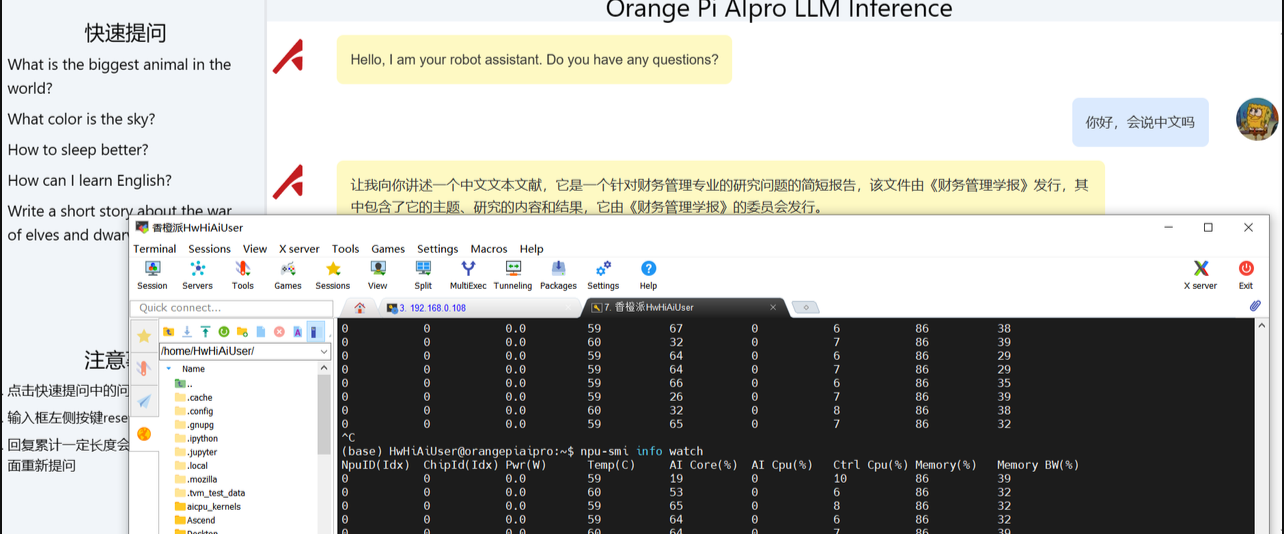Open the Settings gear toolbar icon
Image resolution: width=1284 pixels, height=534 pixels.
point(603,275)
